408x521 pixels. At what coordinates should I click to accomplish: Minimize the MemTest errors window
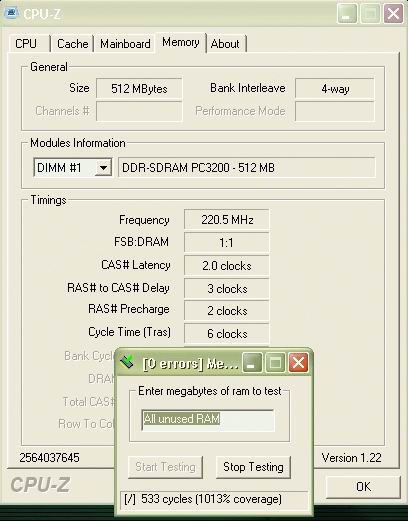[x=252, y=362]
